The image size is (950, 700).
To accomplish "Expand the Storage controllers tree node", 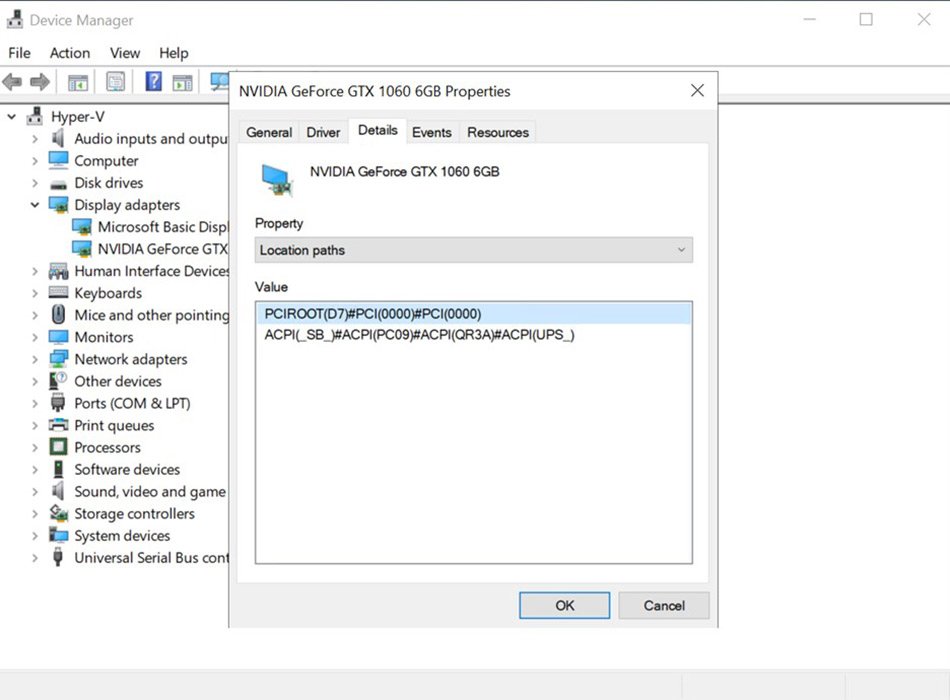I will (35, 513).
